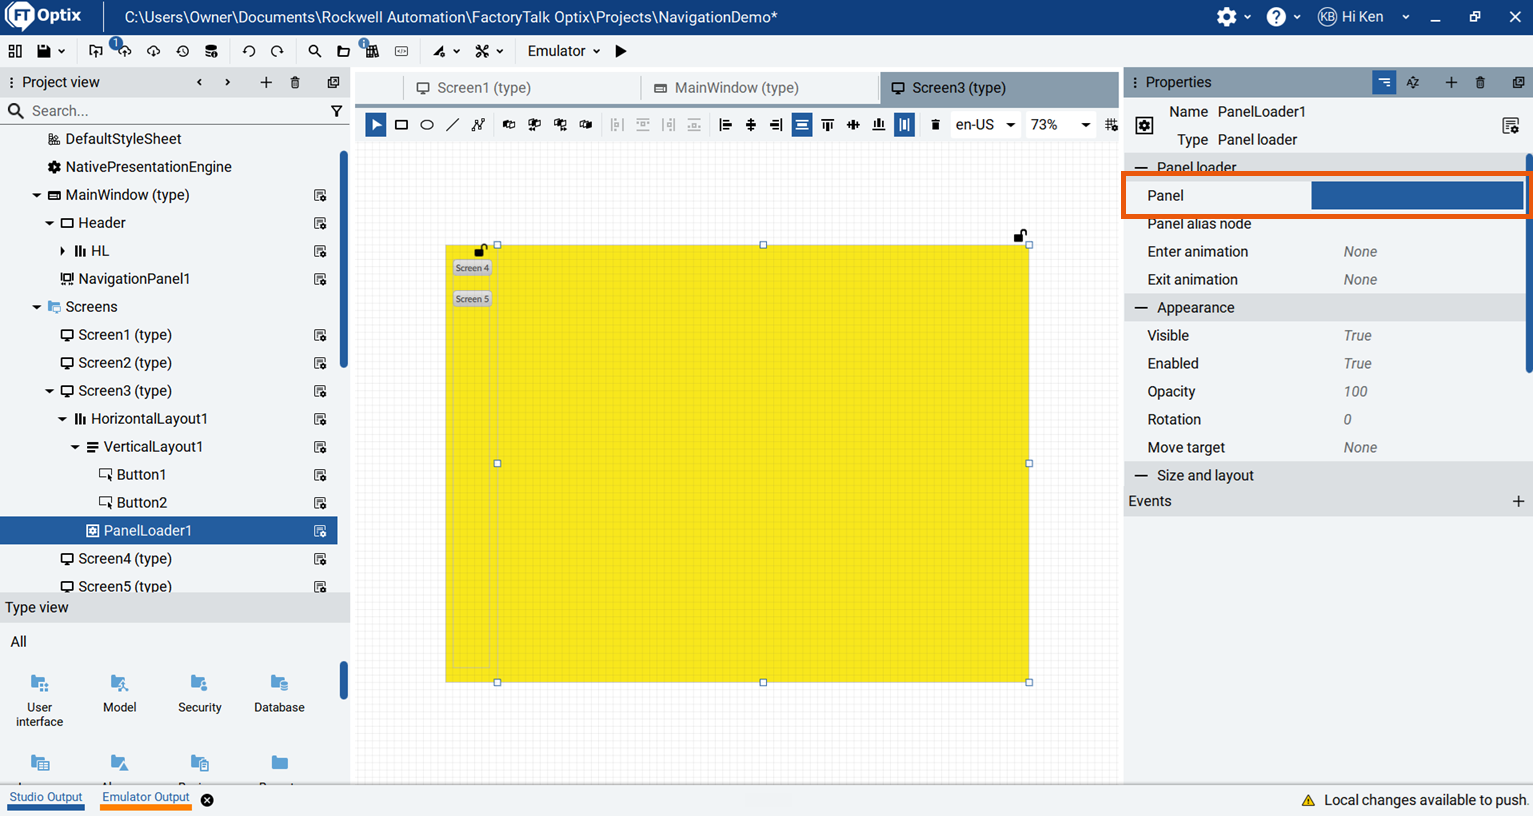Undo the last action
The image size is (1533, 816).
coord(249,51)
